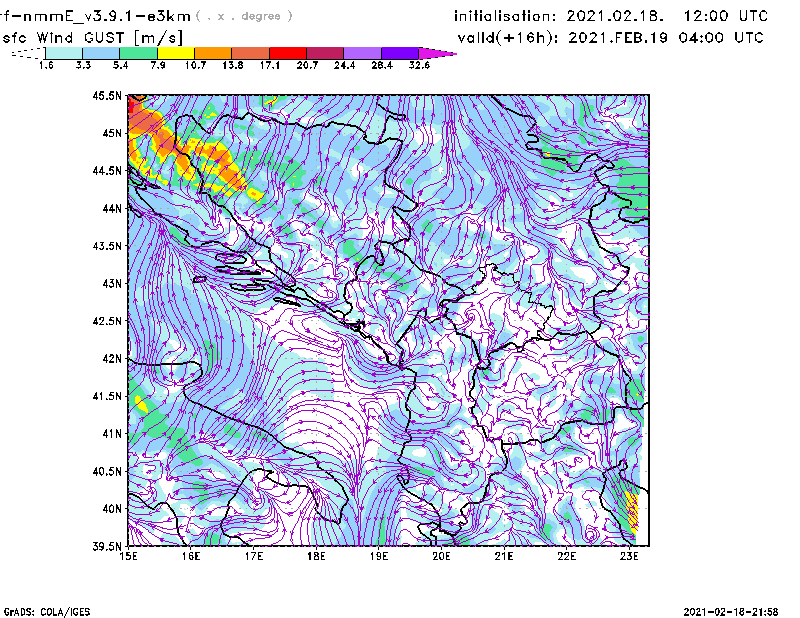The height and width of the screenshot is (618, 800).
Task: Click the grey '( . x . degree )' text
Action: click(x=244, y=16)
